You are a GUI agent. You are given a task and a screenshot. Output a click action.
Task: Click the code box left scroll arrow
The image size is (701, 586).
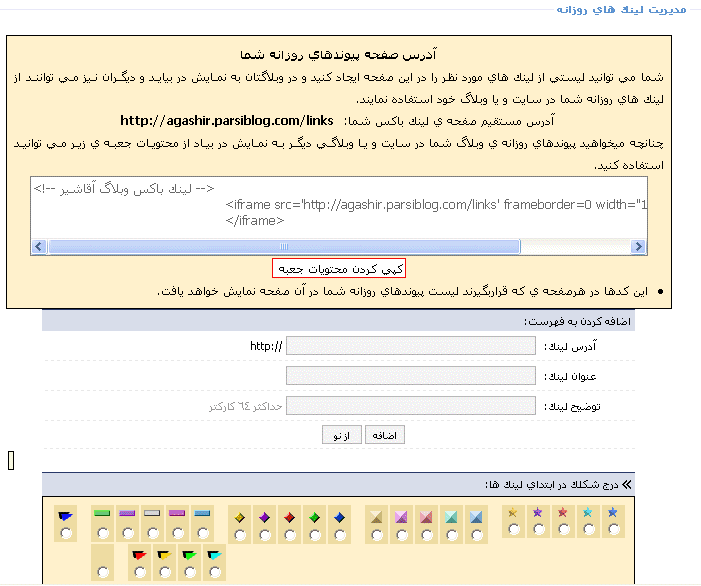point(39,246)
